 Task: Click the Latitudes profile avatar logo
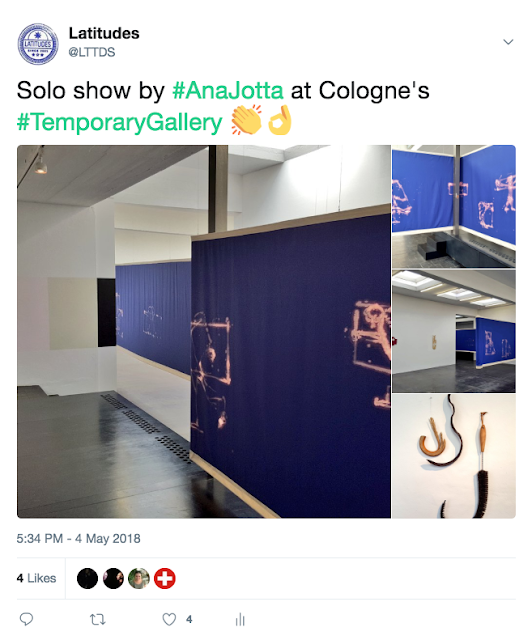pos(38,44)
